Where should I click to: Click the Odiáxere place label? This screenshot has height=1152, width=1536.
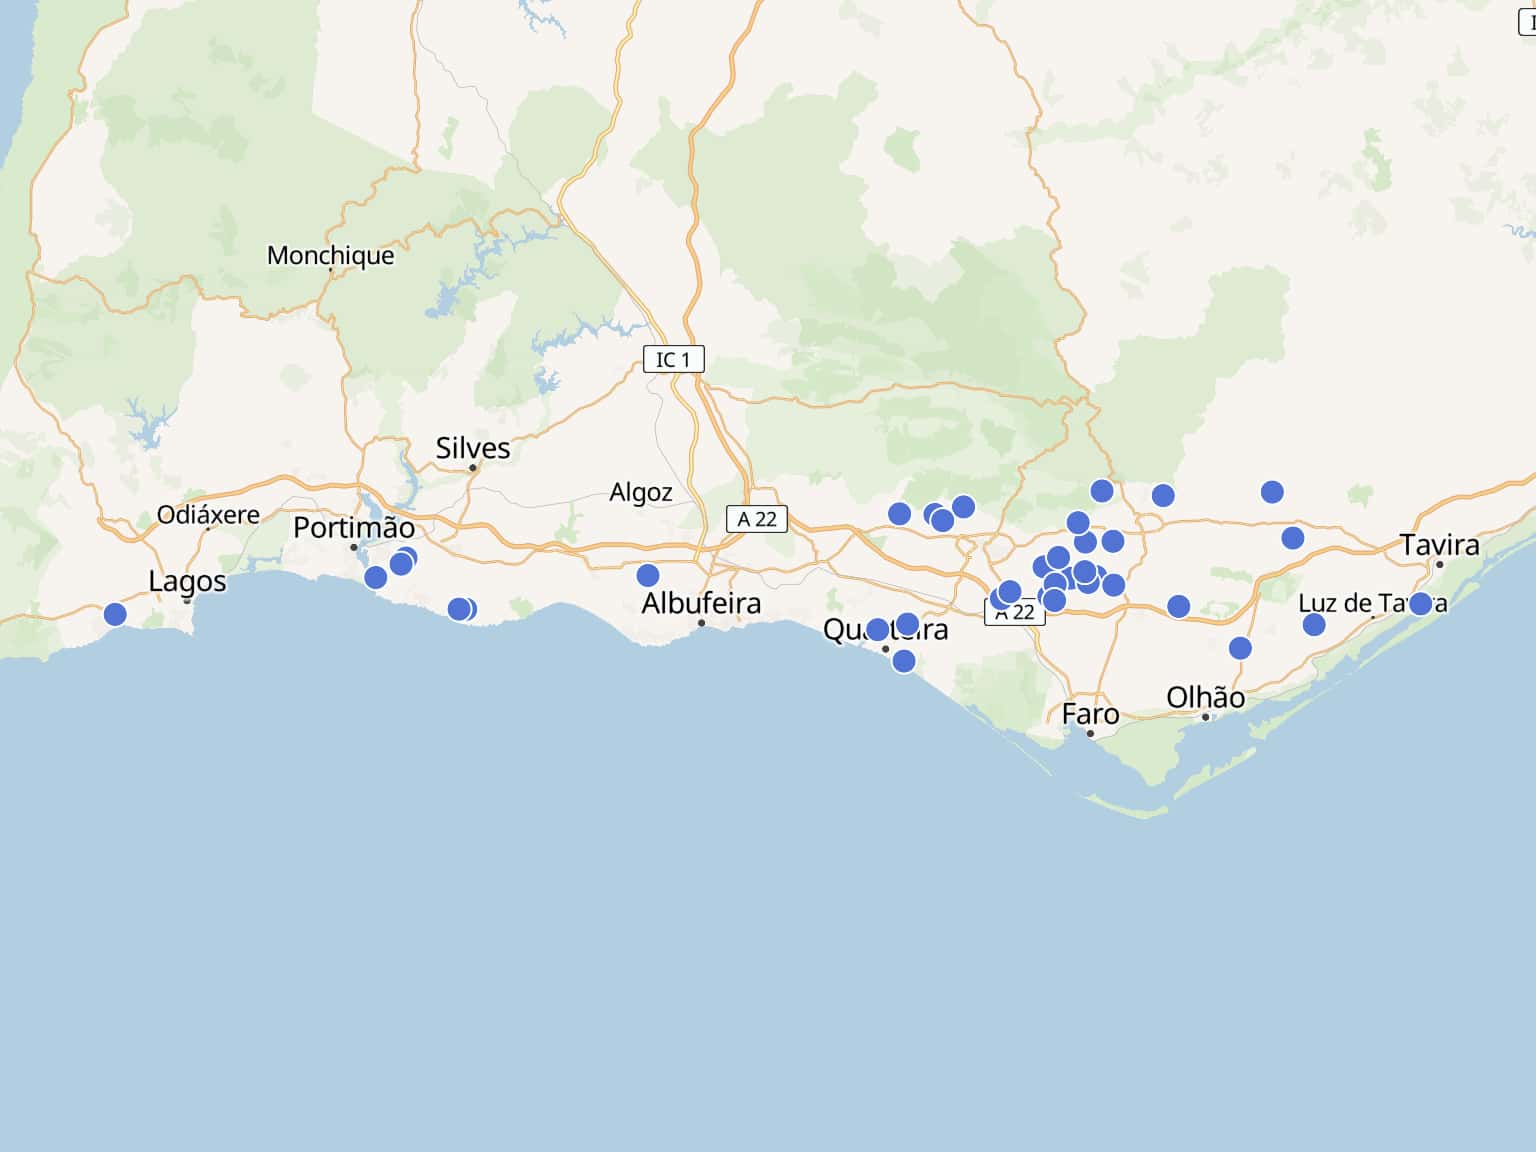pyautogui.click(x=208, y=515)
